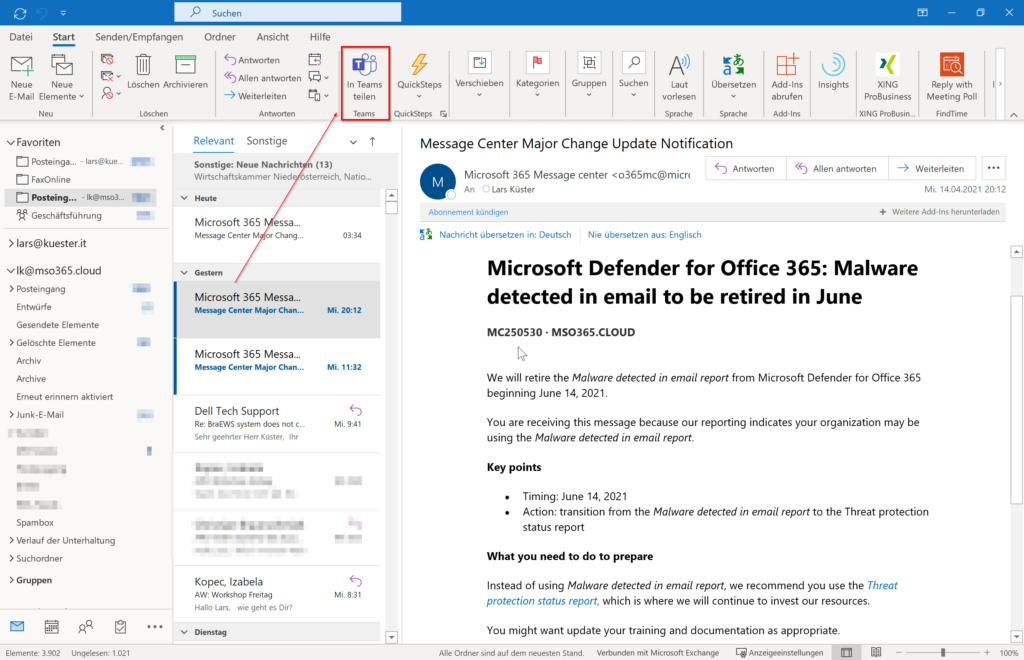Click the zoom in plus button
The height and width of the screenshot is (660, 1024).
(987, 652)
